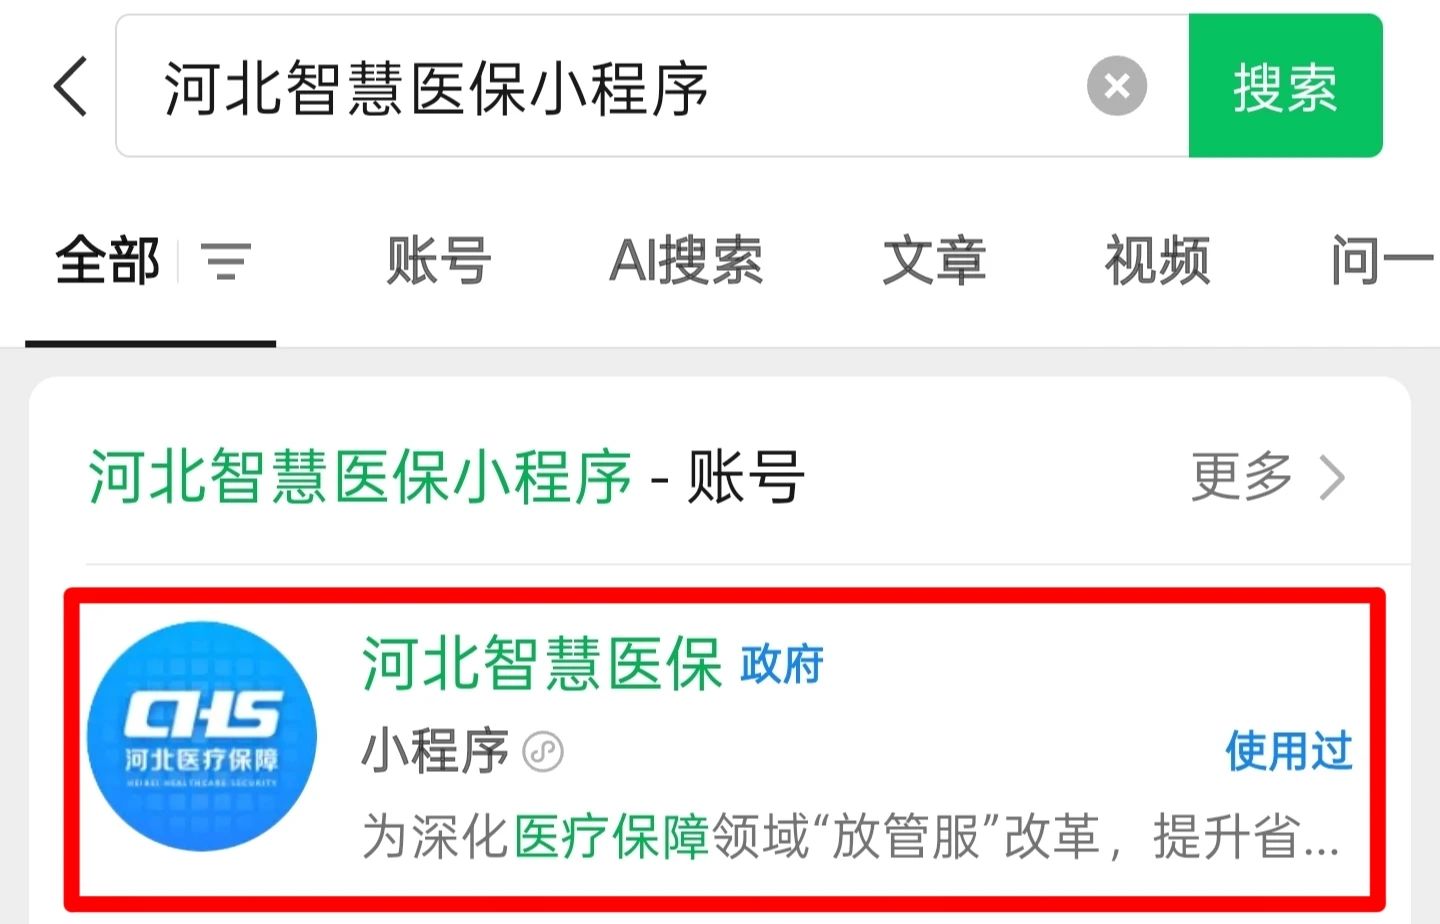Switch to the AI搜索 tab

[x=686, y=261]
